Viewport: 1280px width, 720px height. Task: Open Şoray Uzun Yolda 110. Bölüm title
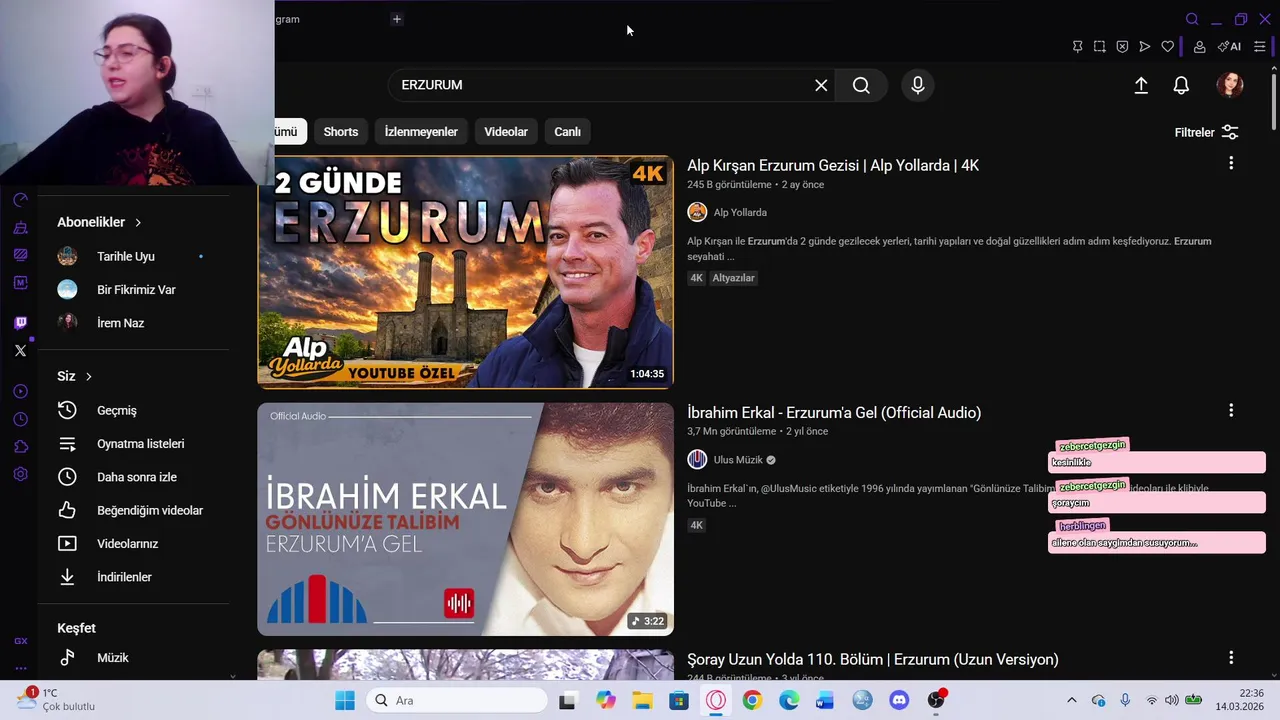[873, 660]
